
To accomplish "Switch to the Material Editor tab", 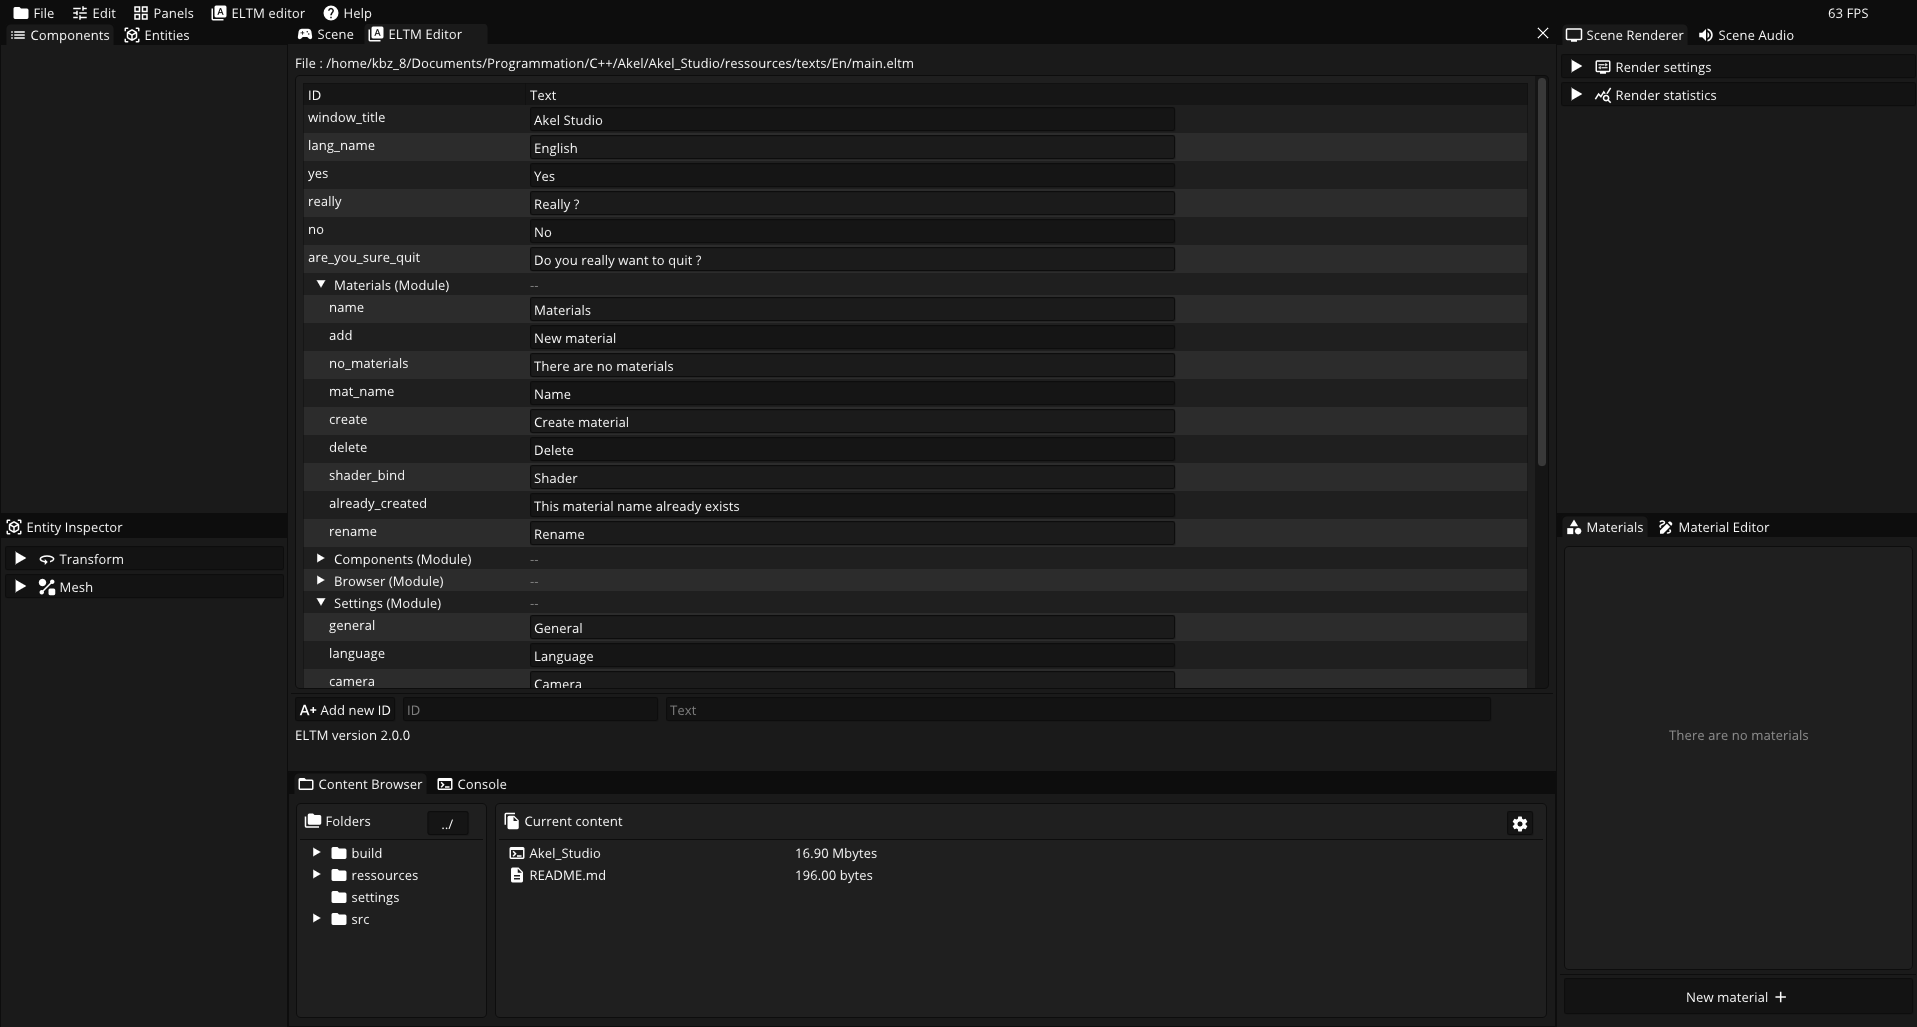I will pos(1713,527).
